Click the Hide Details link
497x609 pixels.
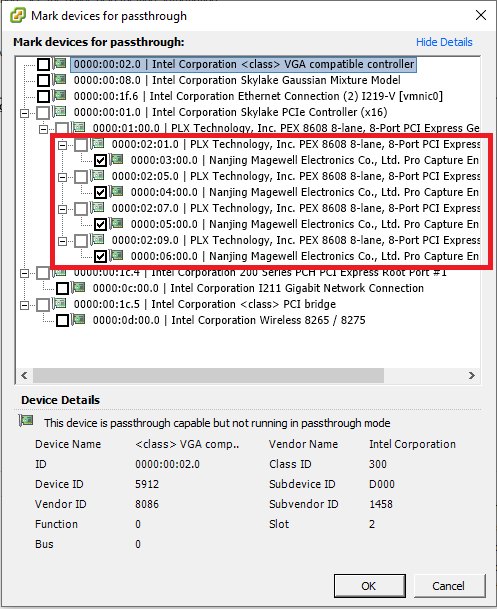pyautogui.click(x=444, y=42)
